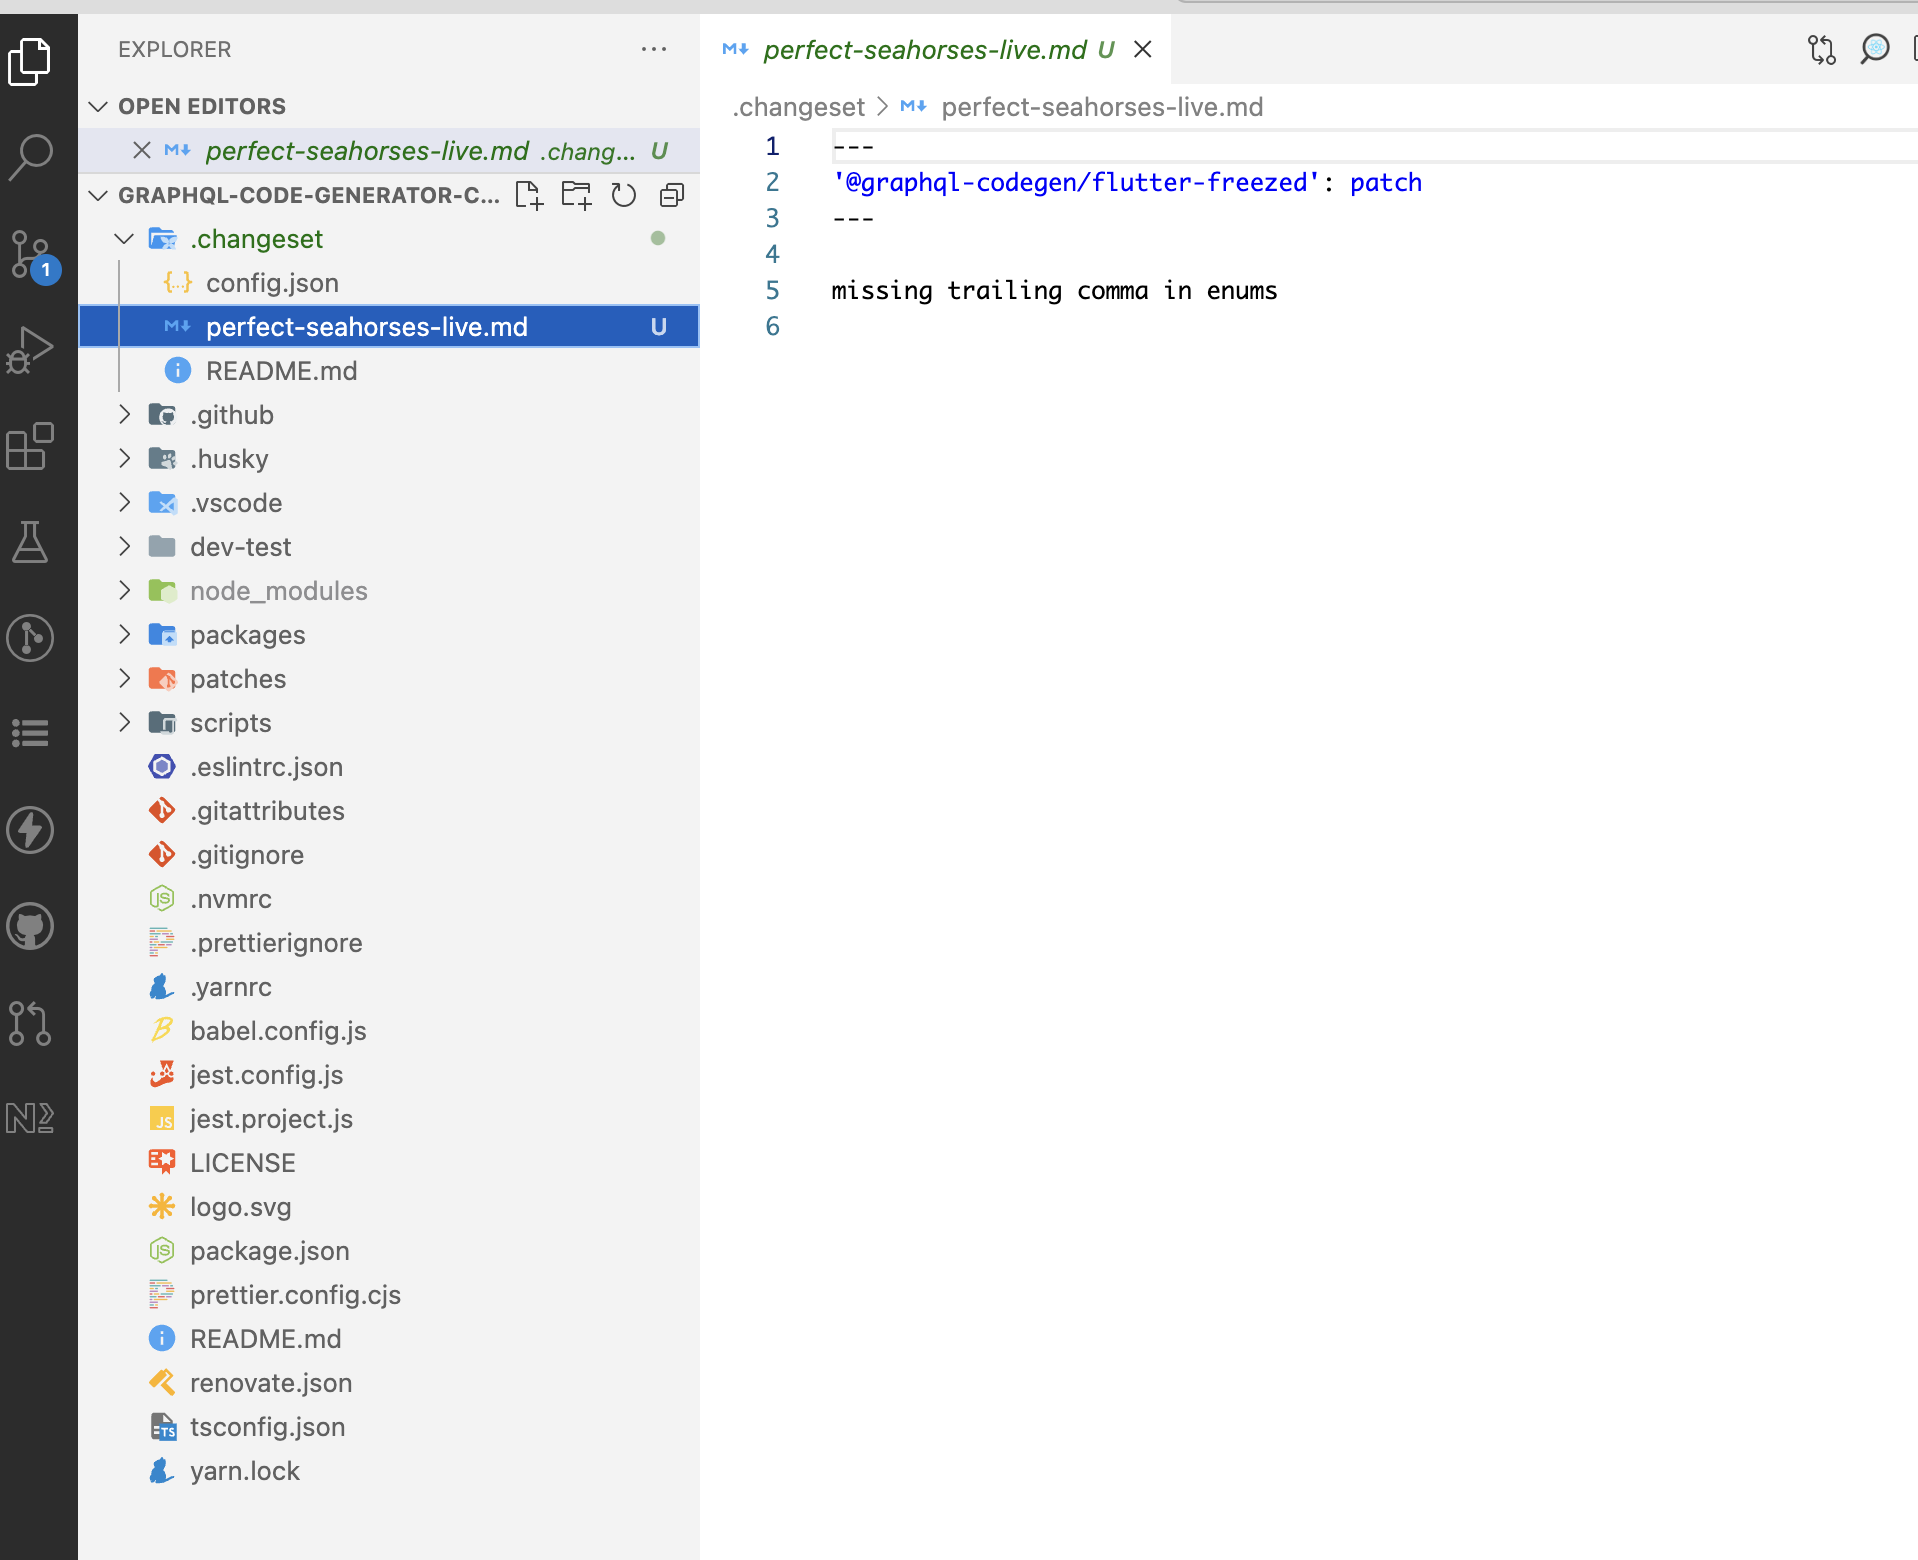Open the Extensions view

coord(30,446)
